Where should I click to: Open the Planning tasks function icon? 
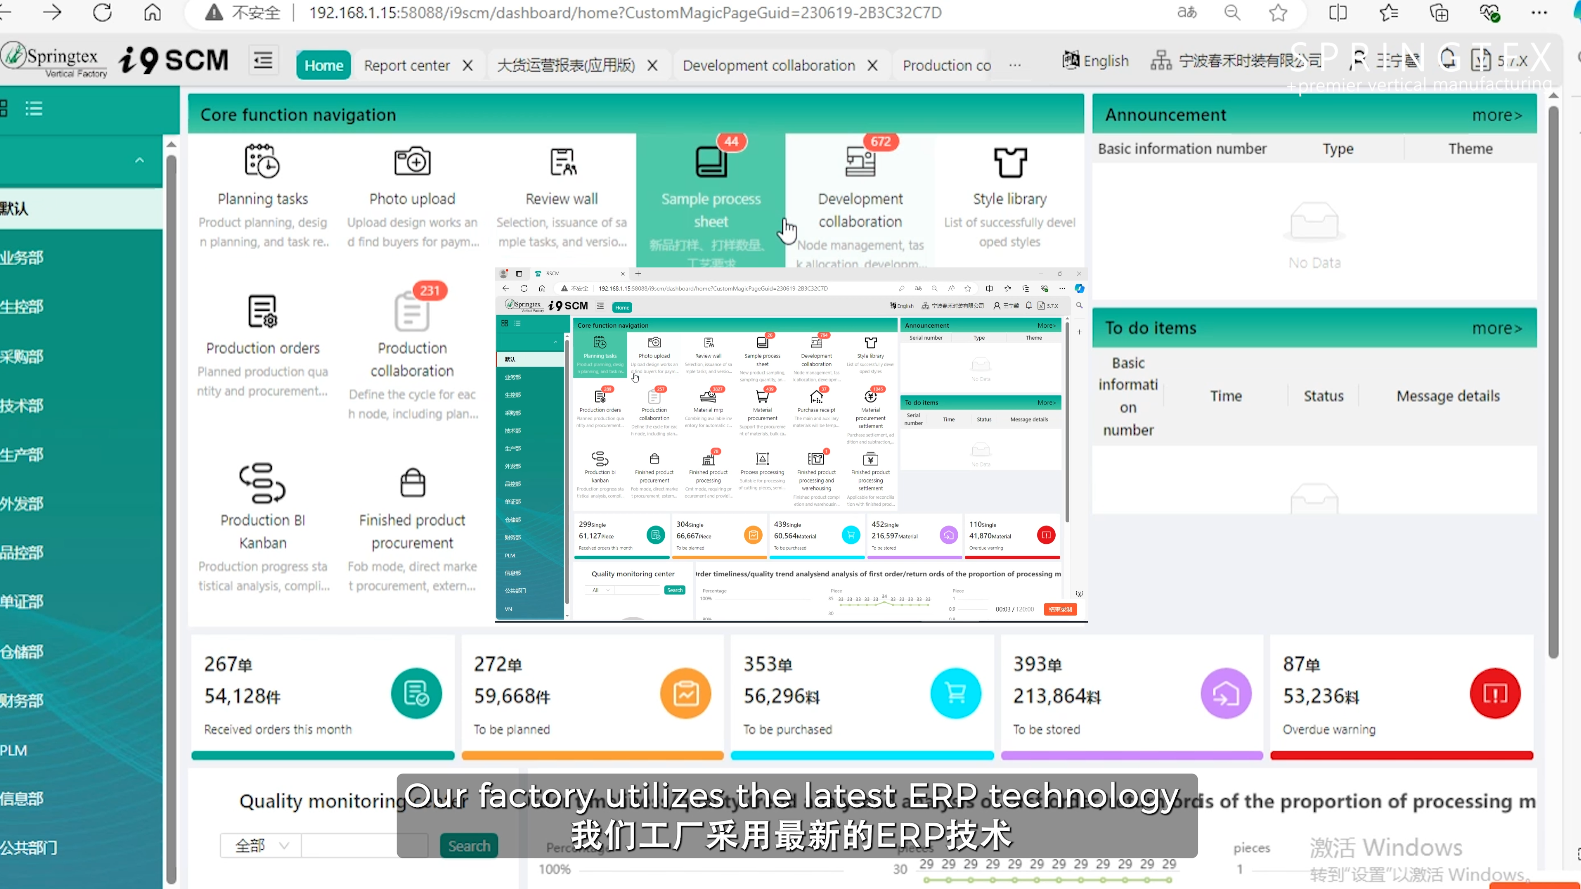tap(262, 161)
